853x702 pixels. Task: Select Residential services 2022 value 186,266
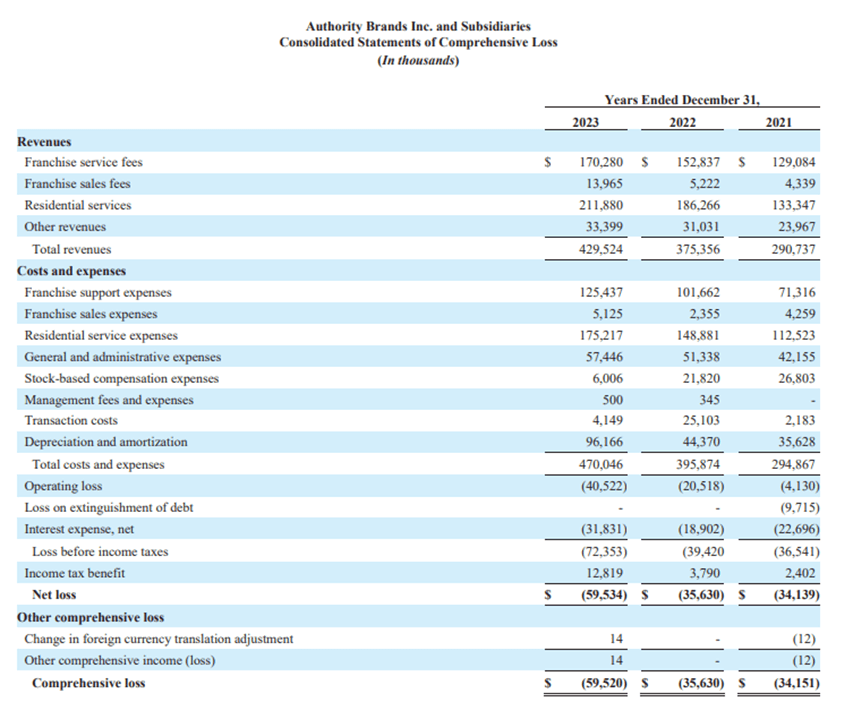(698, 205)
